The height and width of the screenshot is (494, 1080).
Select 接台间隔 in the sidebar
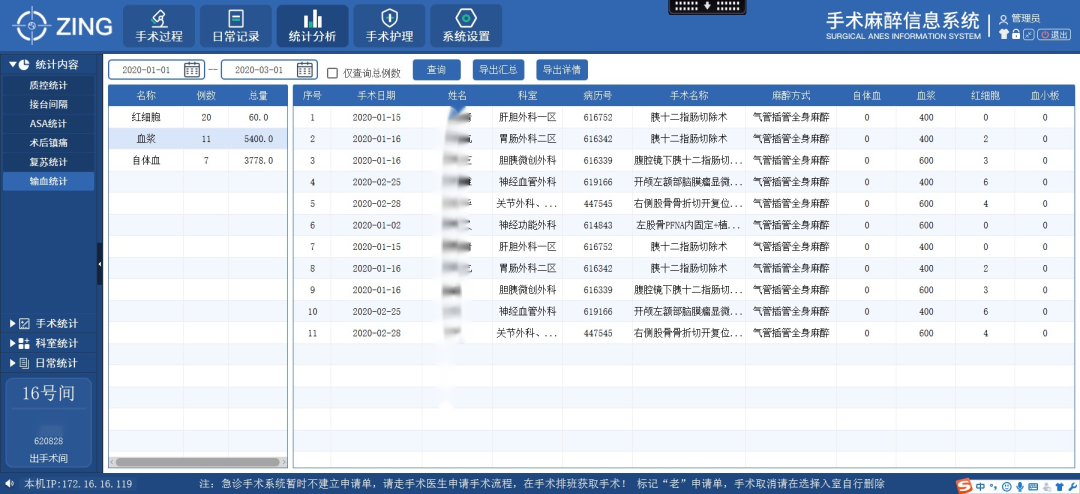pyautogui.click(x=48, y=105)
